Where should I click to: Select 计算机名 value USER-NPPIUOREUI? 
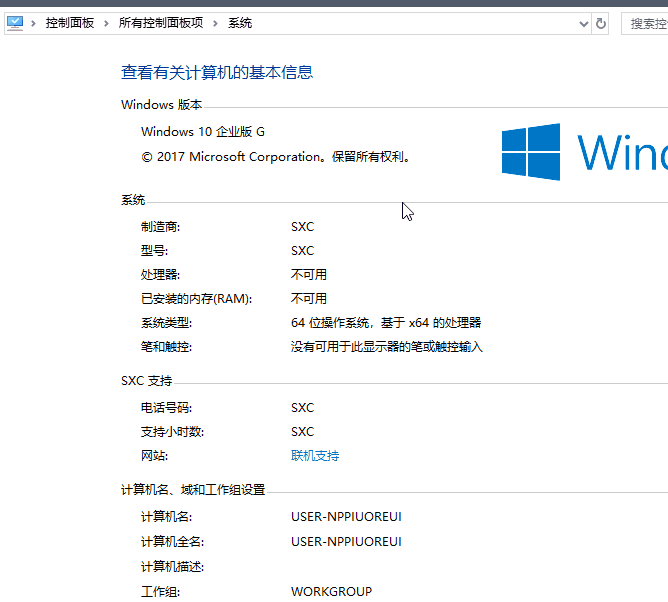(x=346, y=517)
